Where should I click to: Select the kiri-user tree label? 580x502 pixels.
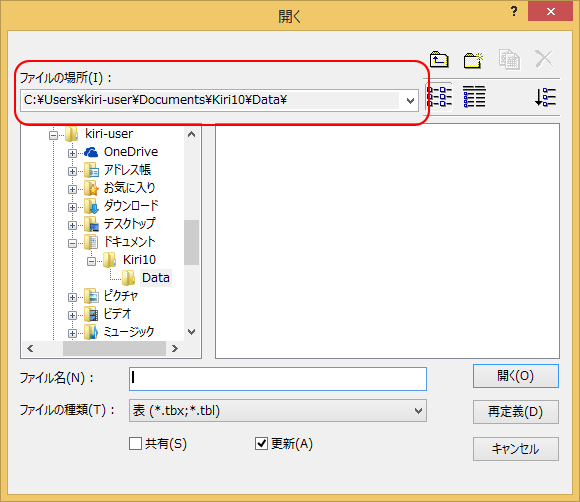click(x=109, y=134)
